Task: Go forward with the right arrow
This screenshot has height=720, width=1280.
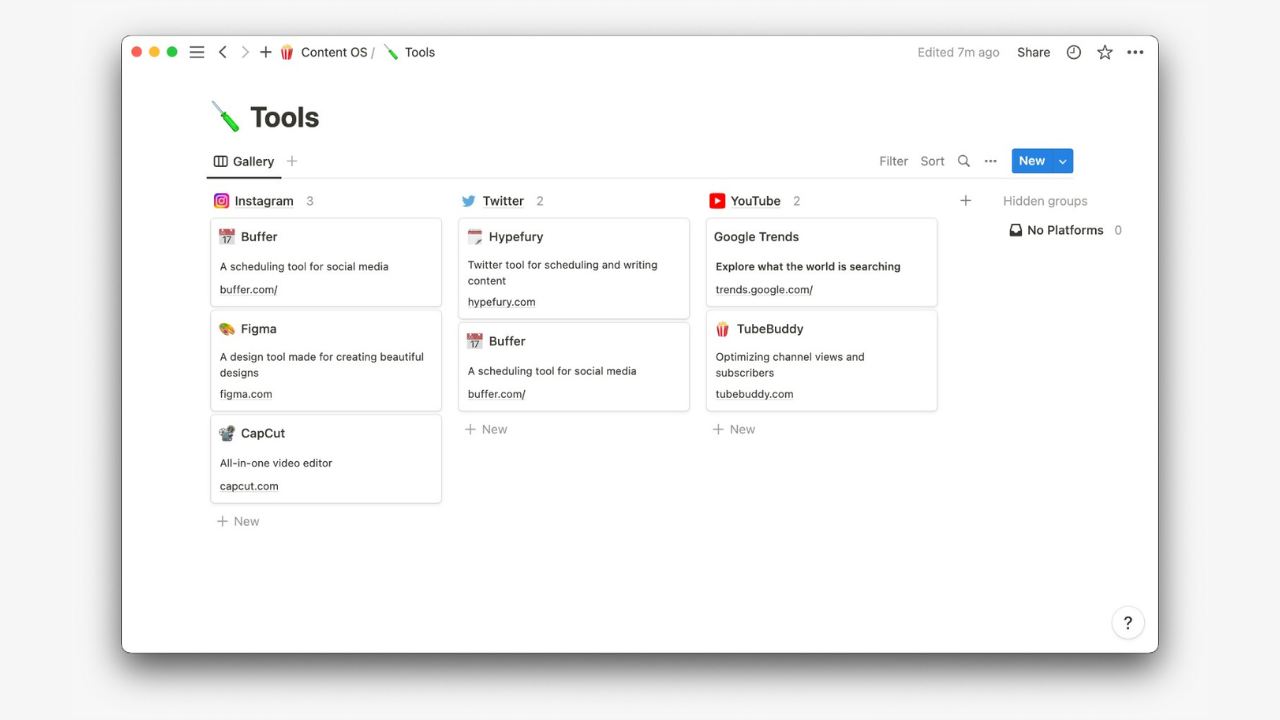Action: click(x=245, y=52)
